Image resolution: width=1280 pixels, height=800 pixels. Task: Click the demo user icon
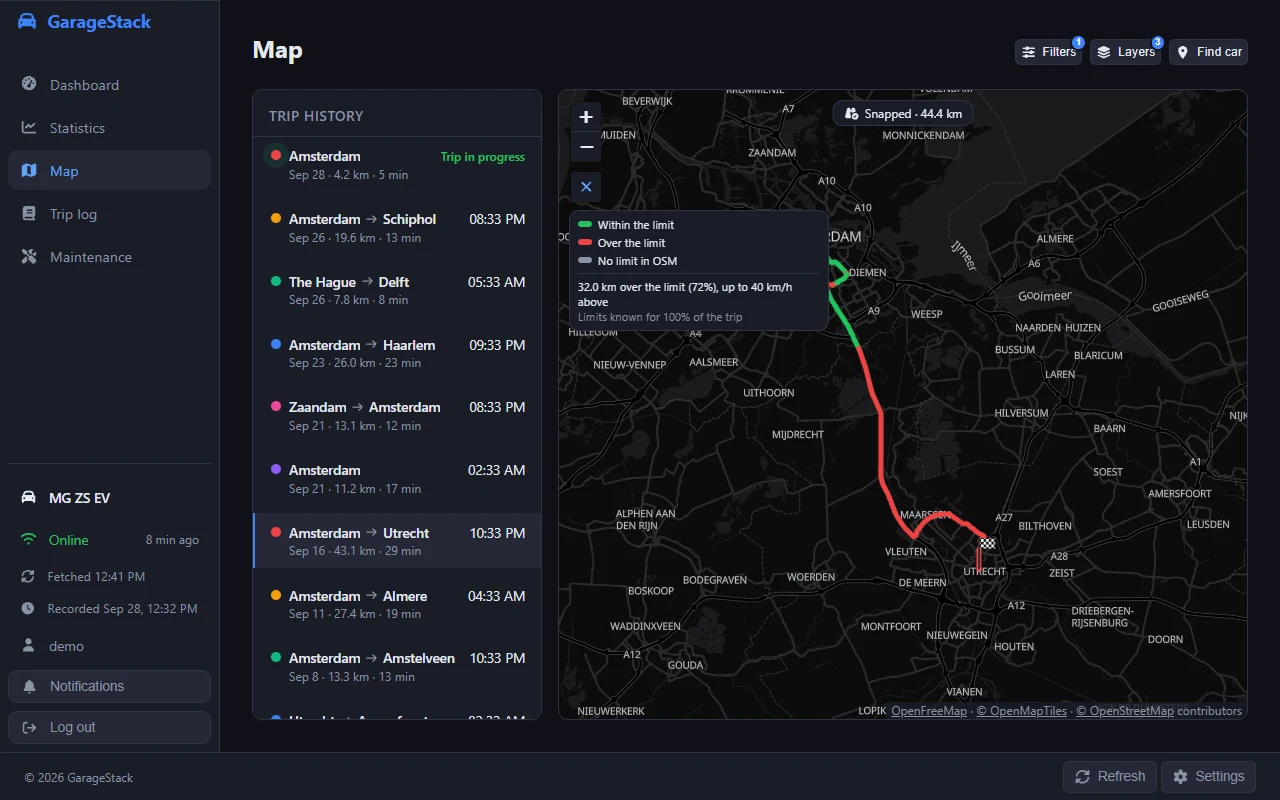click(x=28, y=646)
